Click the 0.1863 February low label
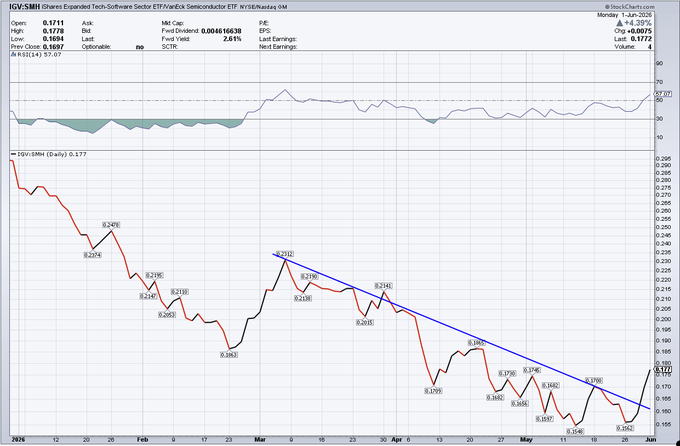680x446 pixels. 229,354
